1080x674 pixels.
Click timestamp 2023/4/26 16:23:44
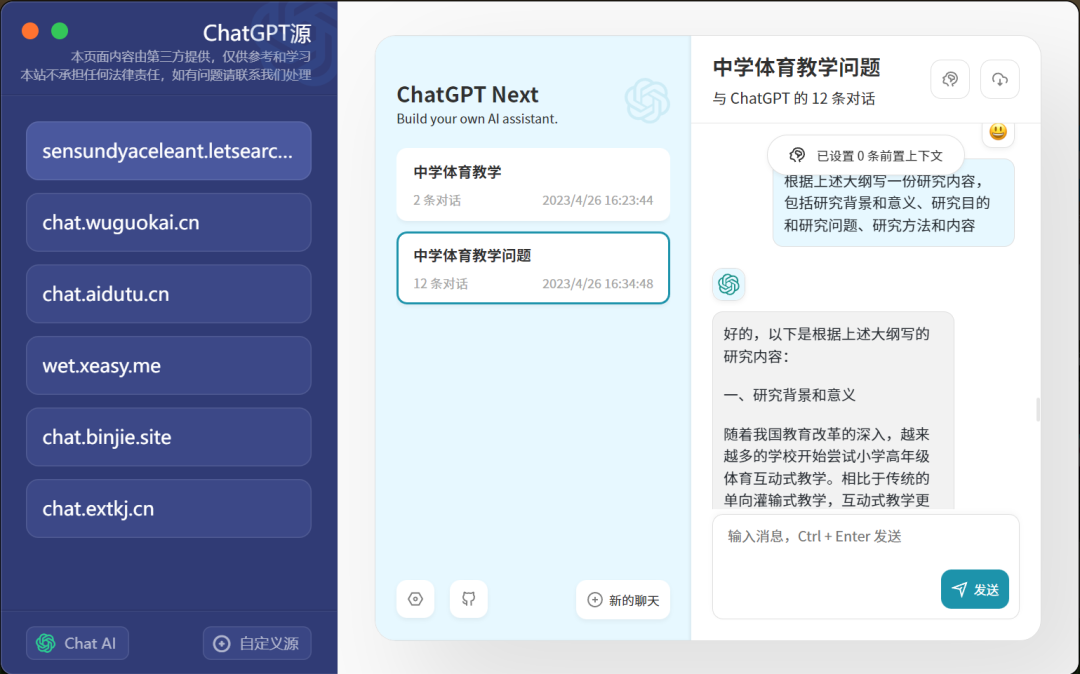pyautogui.click(x=597, y=200)
